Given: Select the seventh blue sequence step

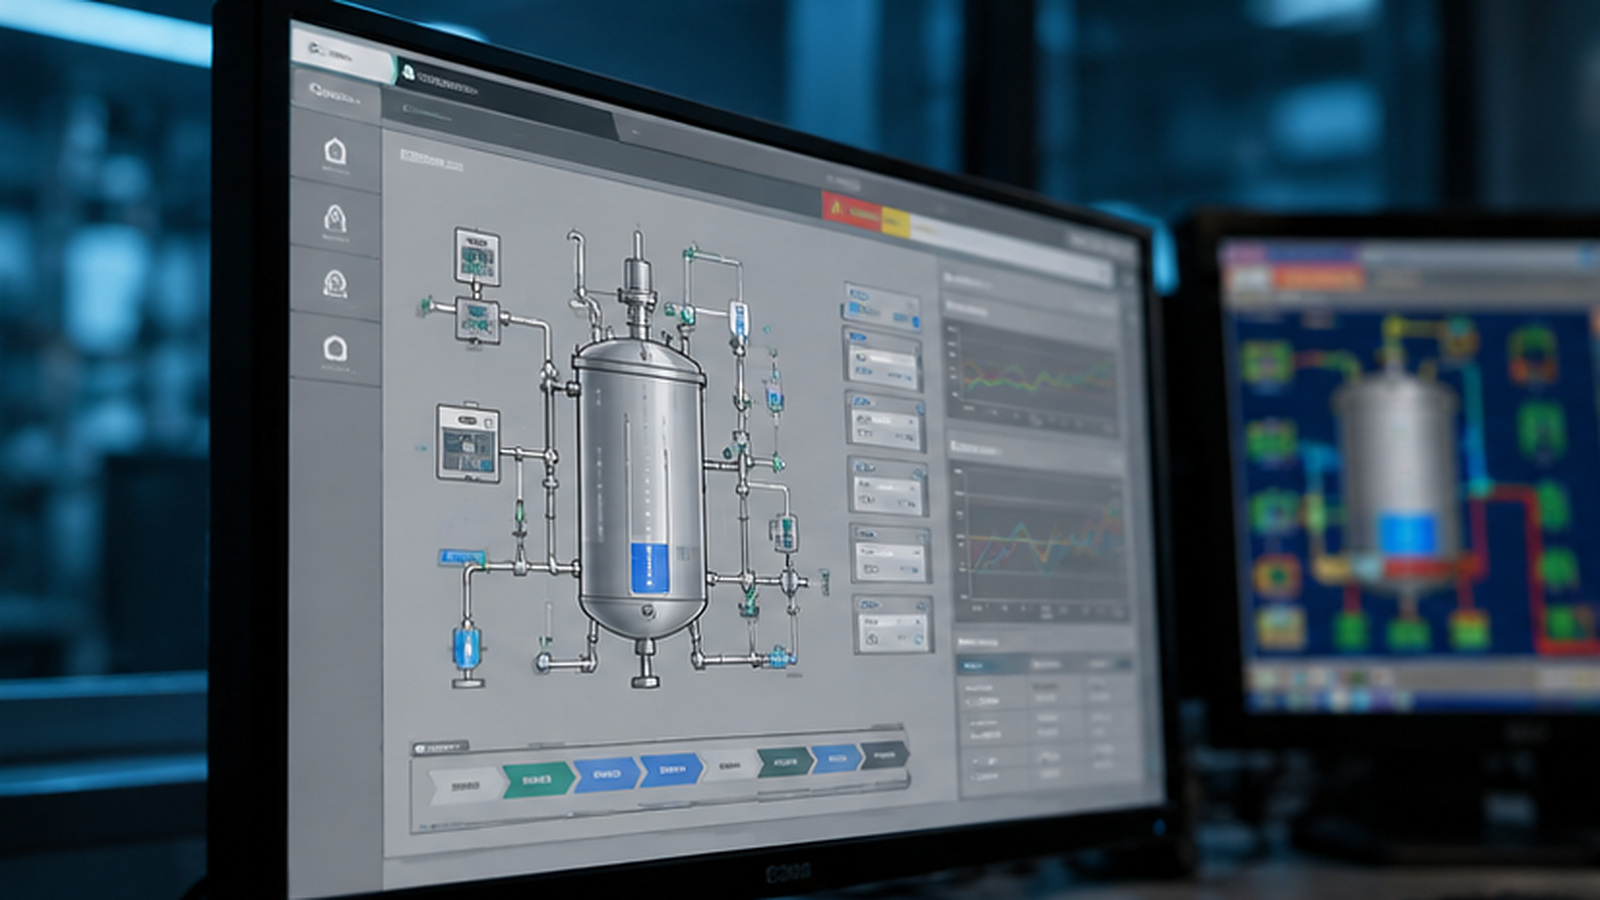Looking at the screenshot, I should pos(836,759).
